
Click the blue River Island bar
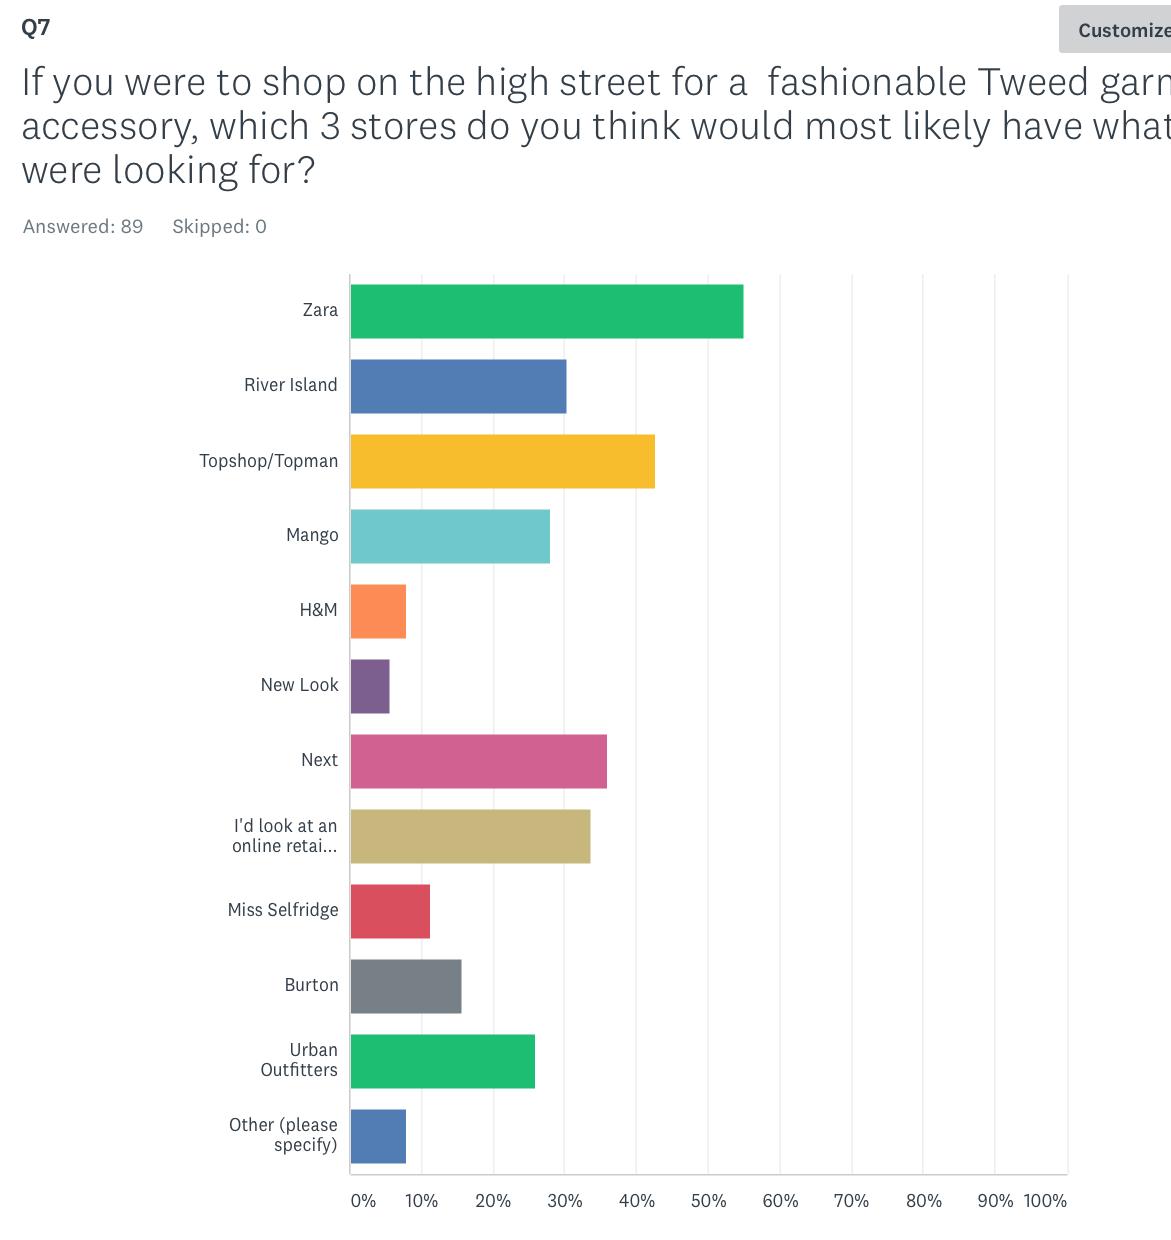coord(458,386)
